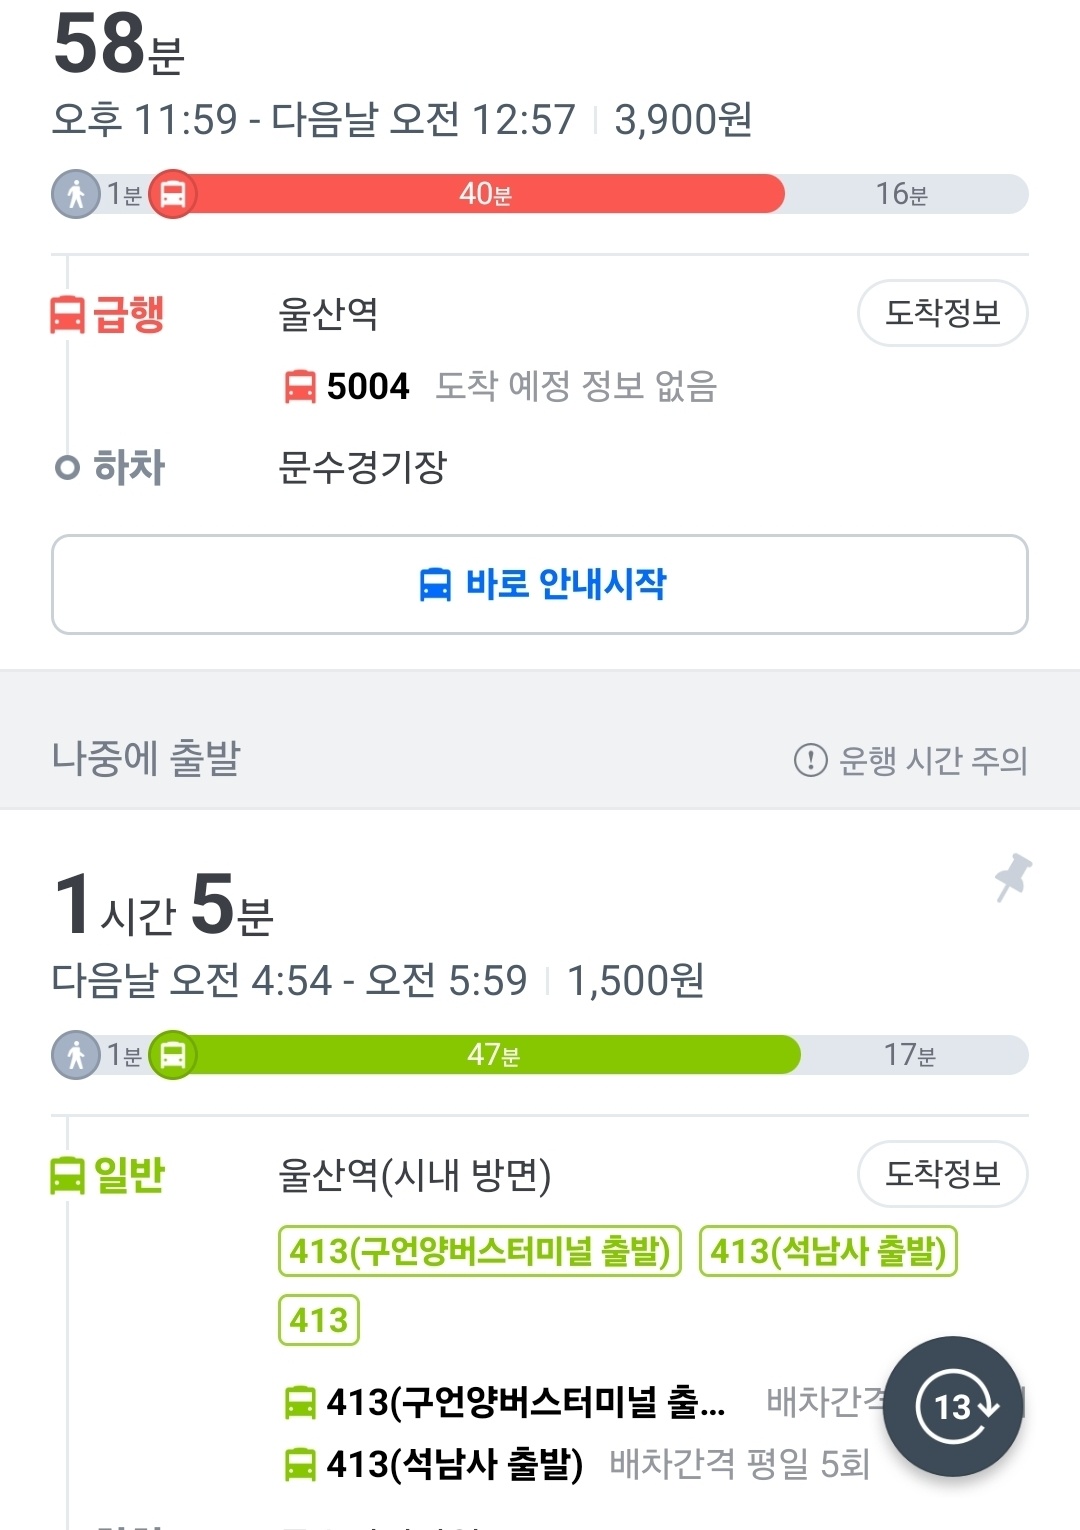Open 도착정보 for 울산역(시내 방면) stop
Viewport: 1080px width, 1530px height.
(x=942, y=1173)
